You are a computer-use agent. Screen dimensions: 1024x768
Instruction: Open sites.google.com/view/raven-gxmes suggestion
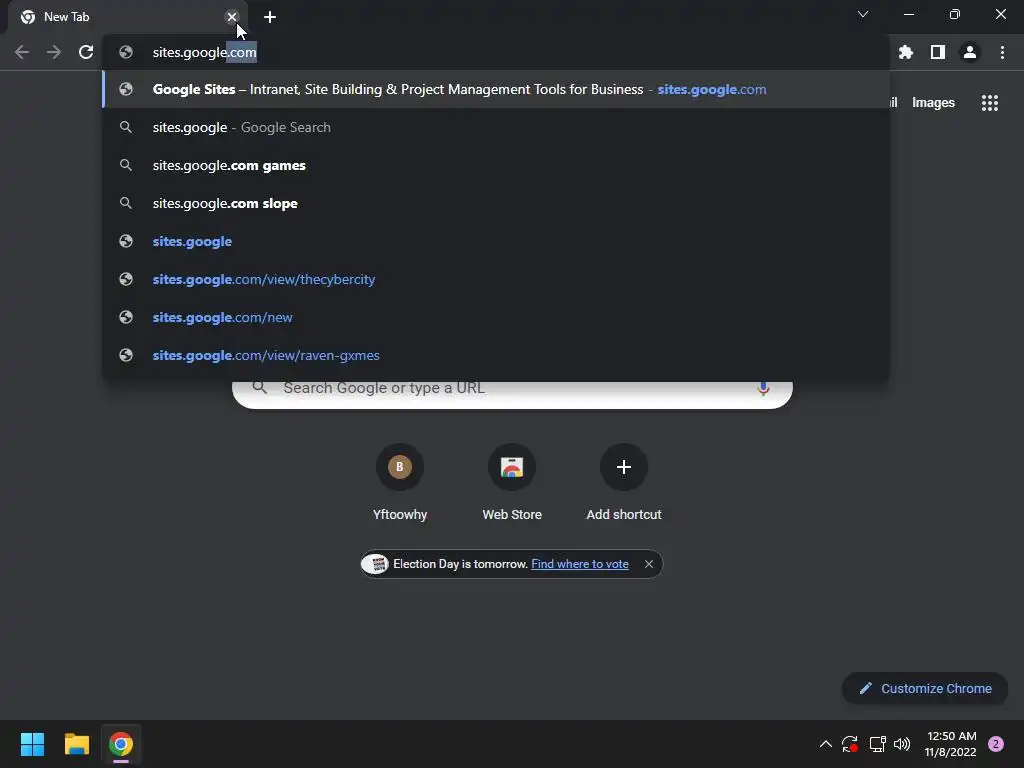coord(496,355)
